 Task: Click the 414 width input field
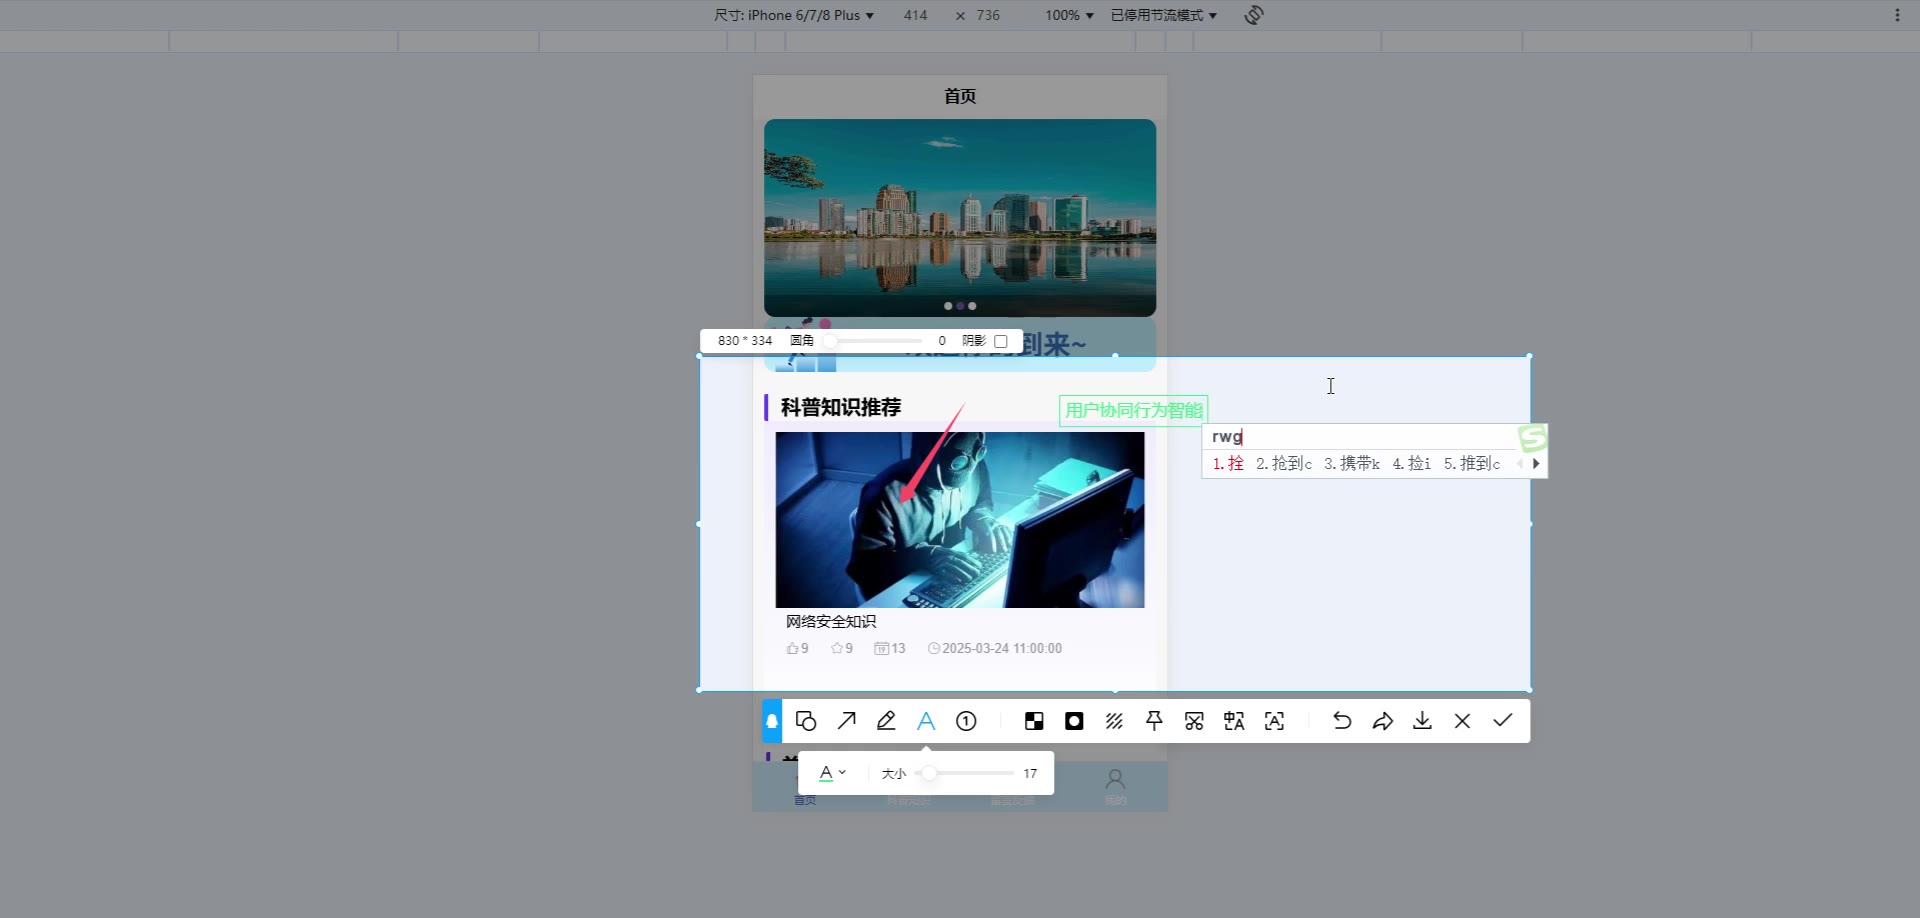click(x=915, y=15)
